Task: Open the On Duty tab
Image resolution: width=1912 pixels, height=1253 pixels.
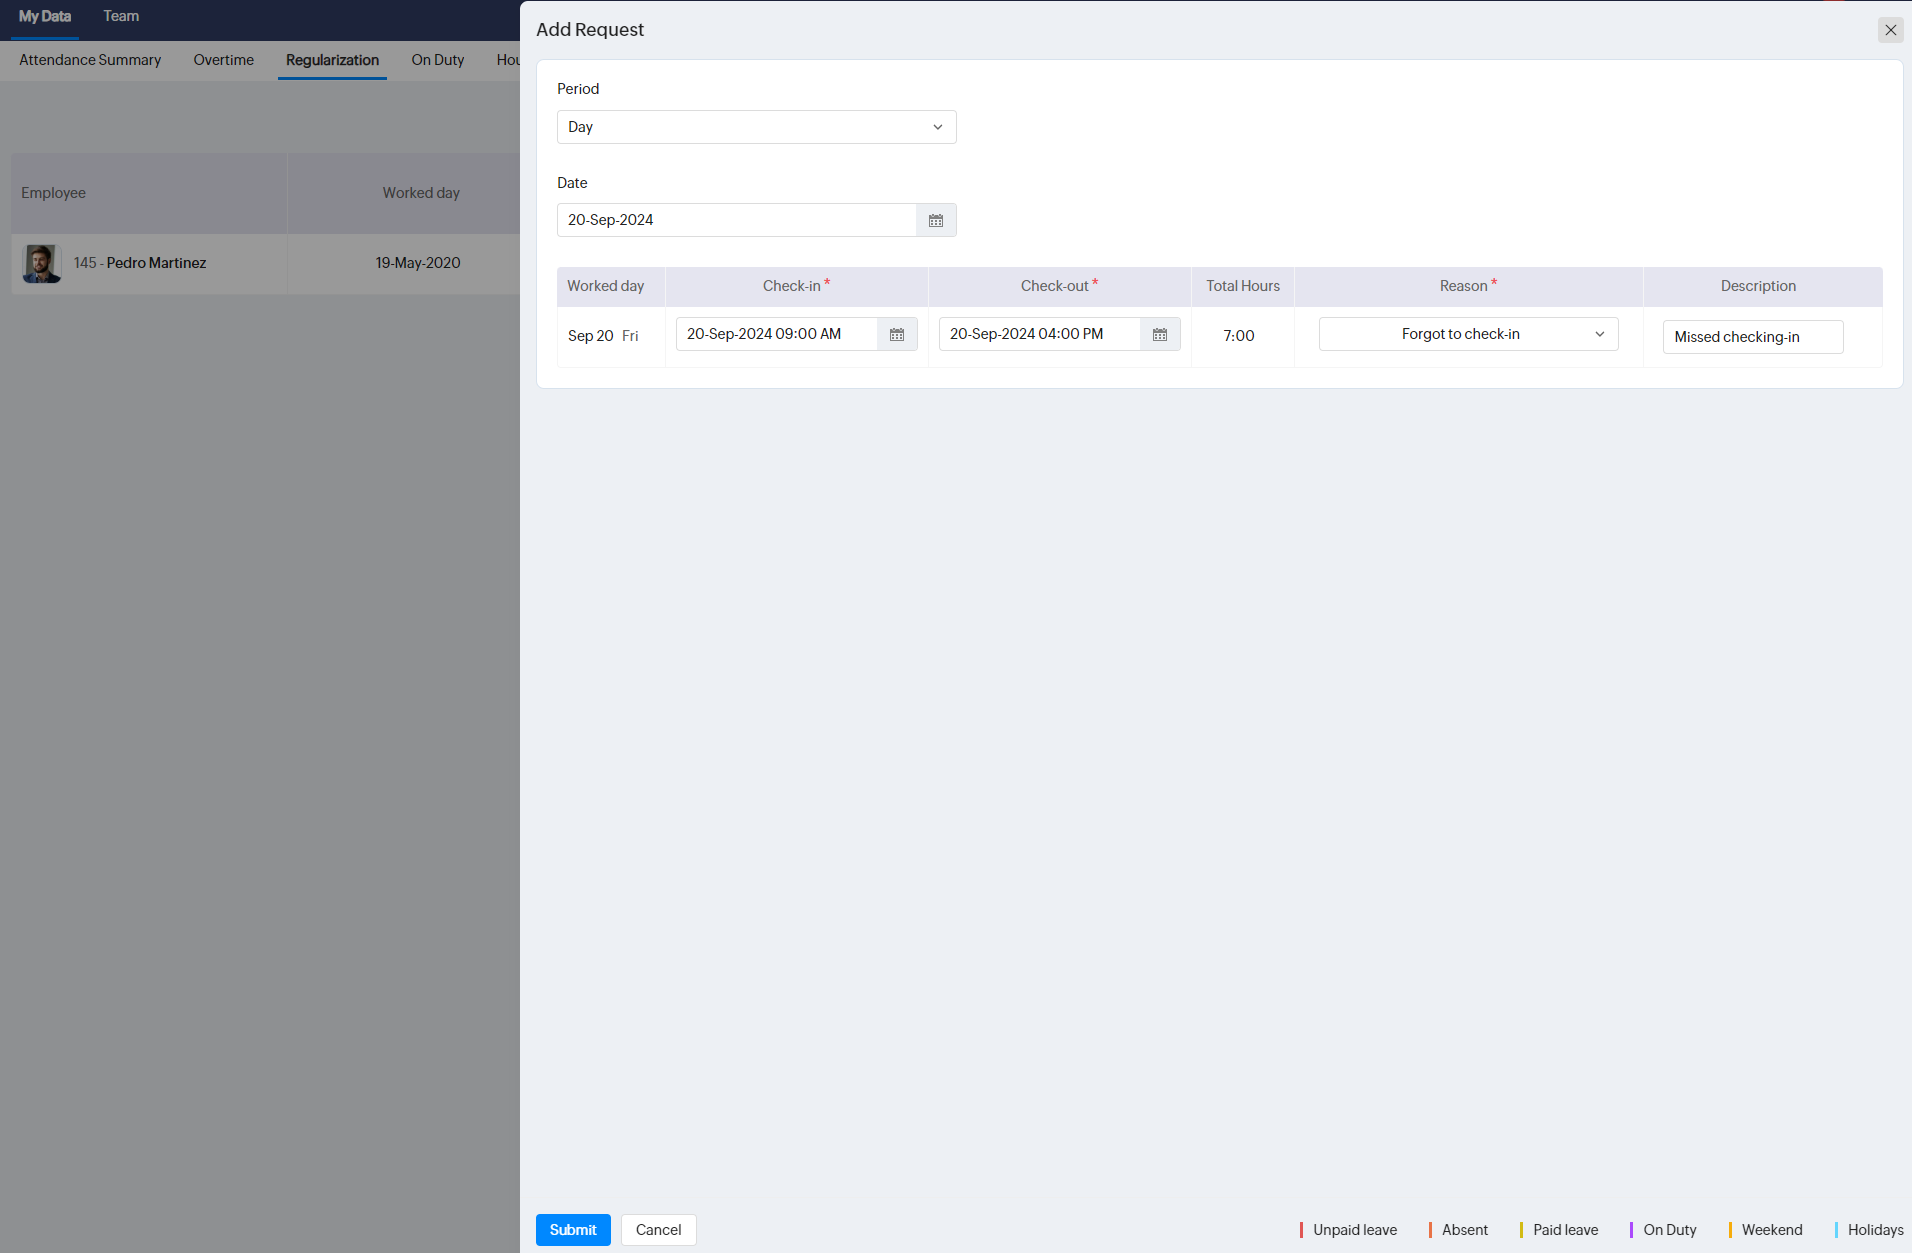Action: pos(438,60)
